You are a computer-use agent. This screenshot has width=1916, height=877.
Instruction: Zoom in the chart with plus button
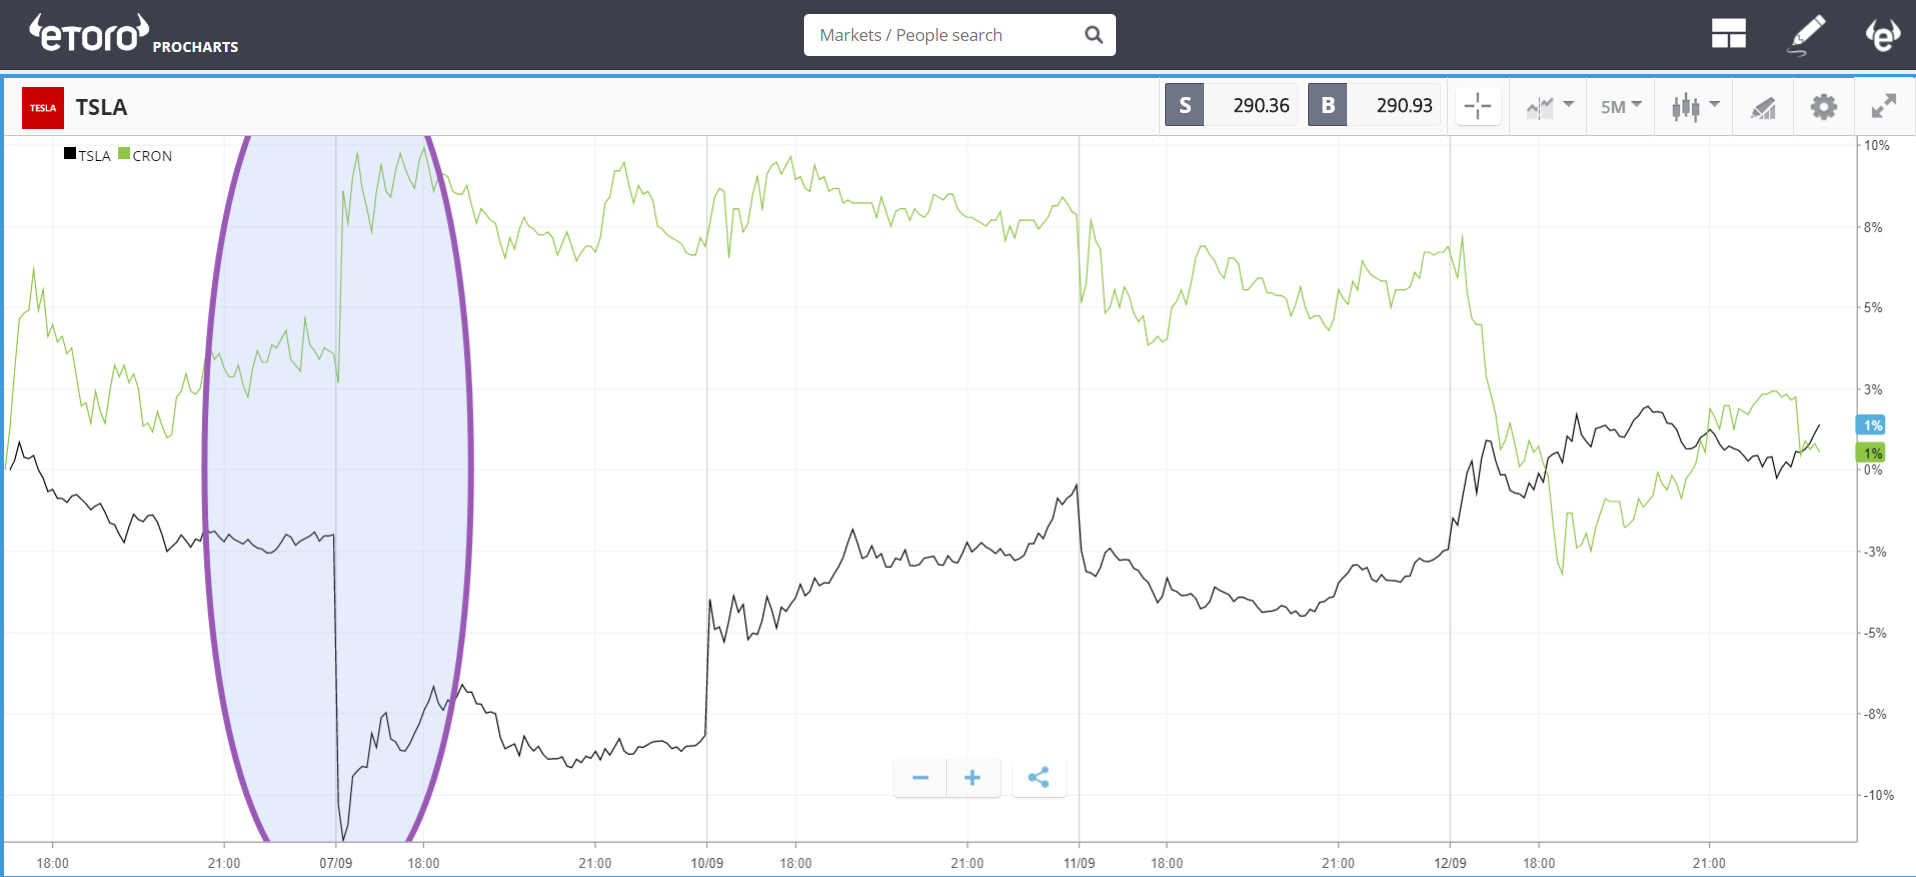tap(972, 777)
